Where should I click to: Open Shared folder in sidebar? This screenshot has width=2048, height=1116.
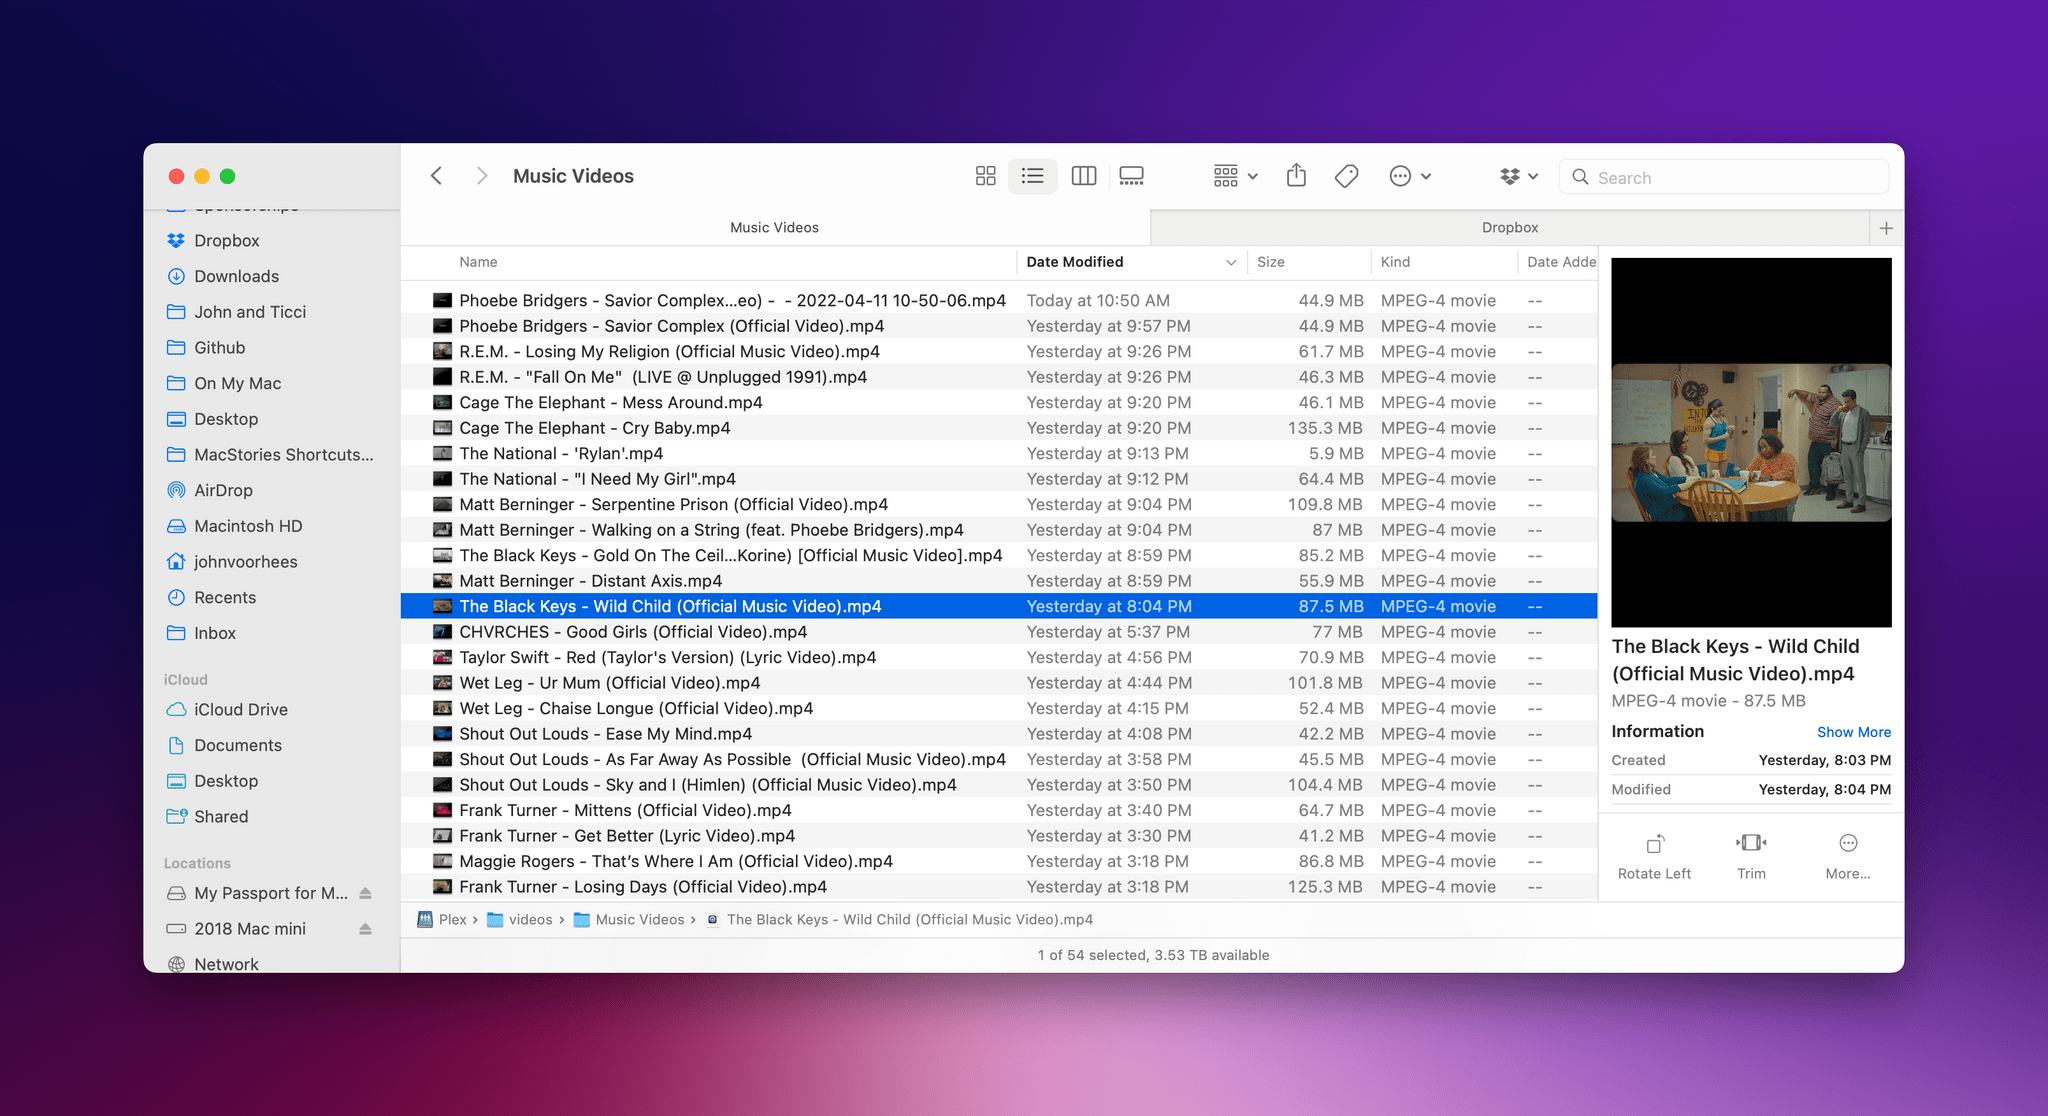point(221,816)
